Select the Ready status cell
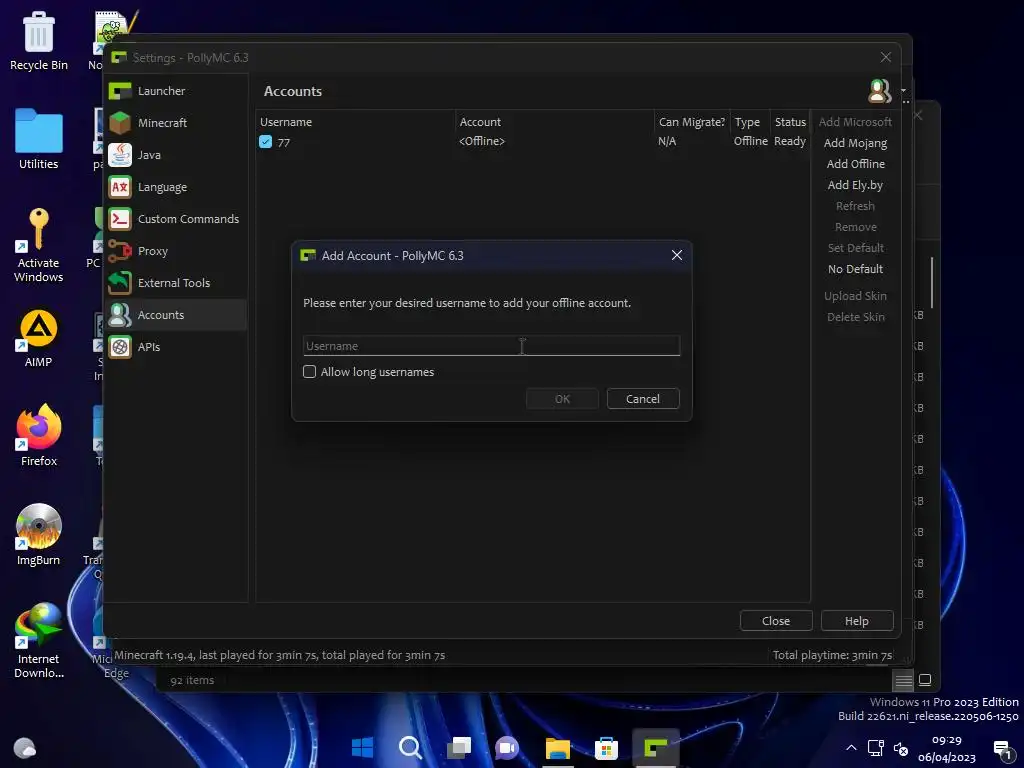Image resolution: width=1024 pixels, height=768 pixels. (790, 141)
